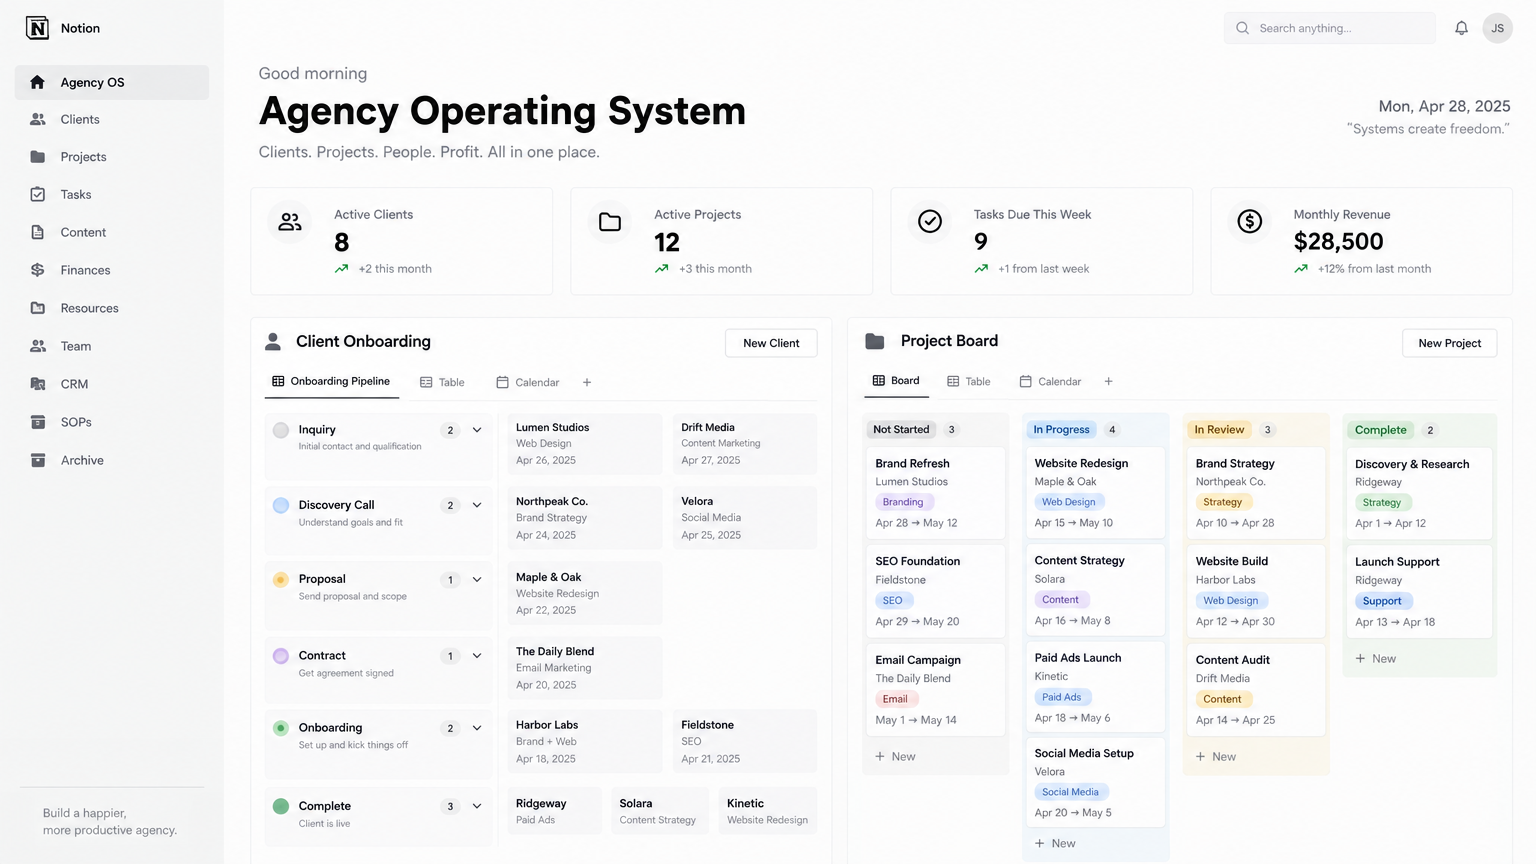Open notifications bell icon

pos(1461,28)
